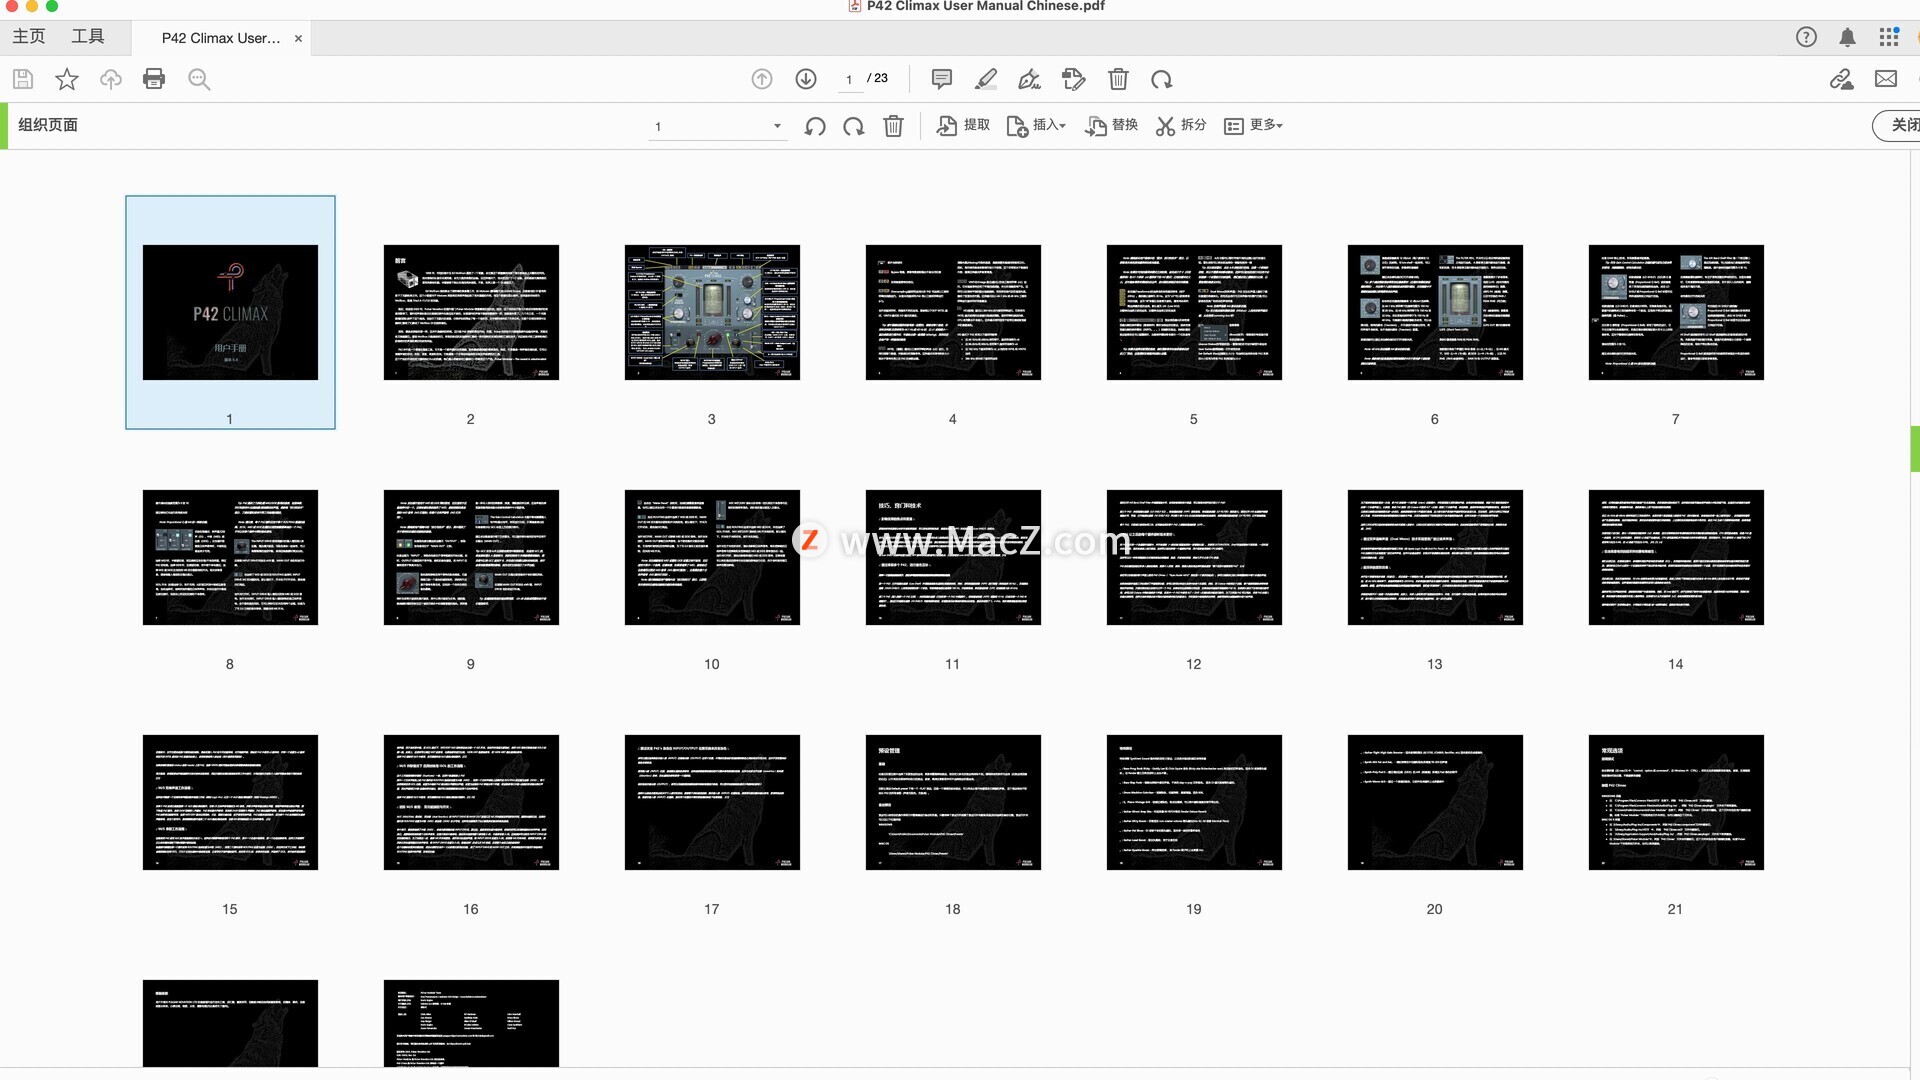Click the green vertical scrollbar handle
1920x1080 pixels.
(1915, 449)
